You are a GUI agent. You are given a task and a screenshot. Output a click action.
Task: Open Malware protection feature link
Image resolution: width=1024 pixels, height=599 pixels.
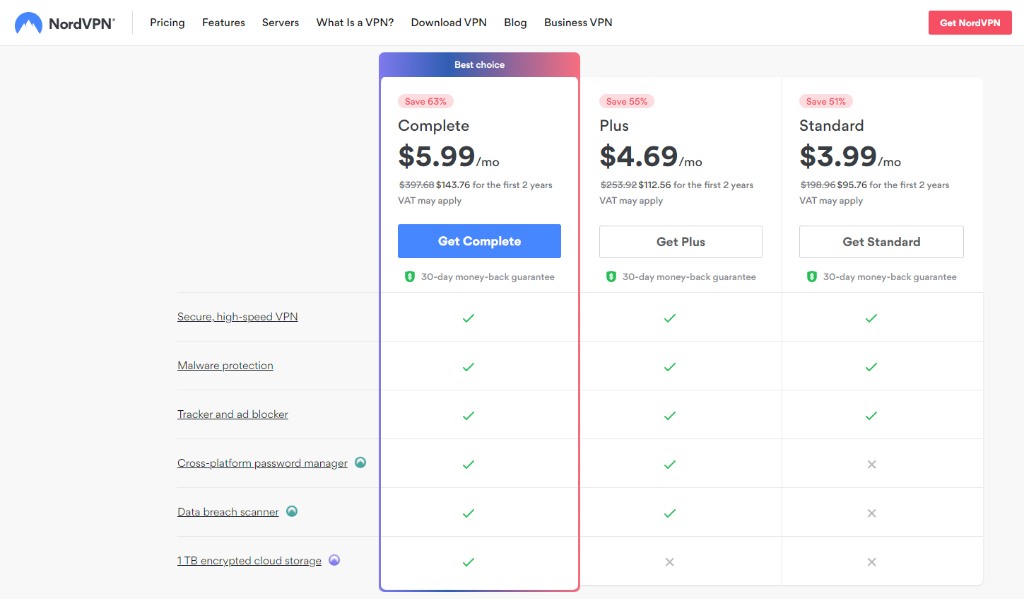225,366
